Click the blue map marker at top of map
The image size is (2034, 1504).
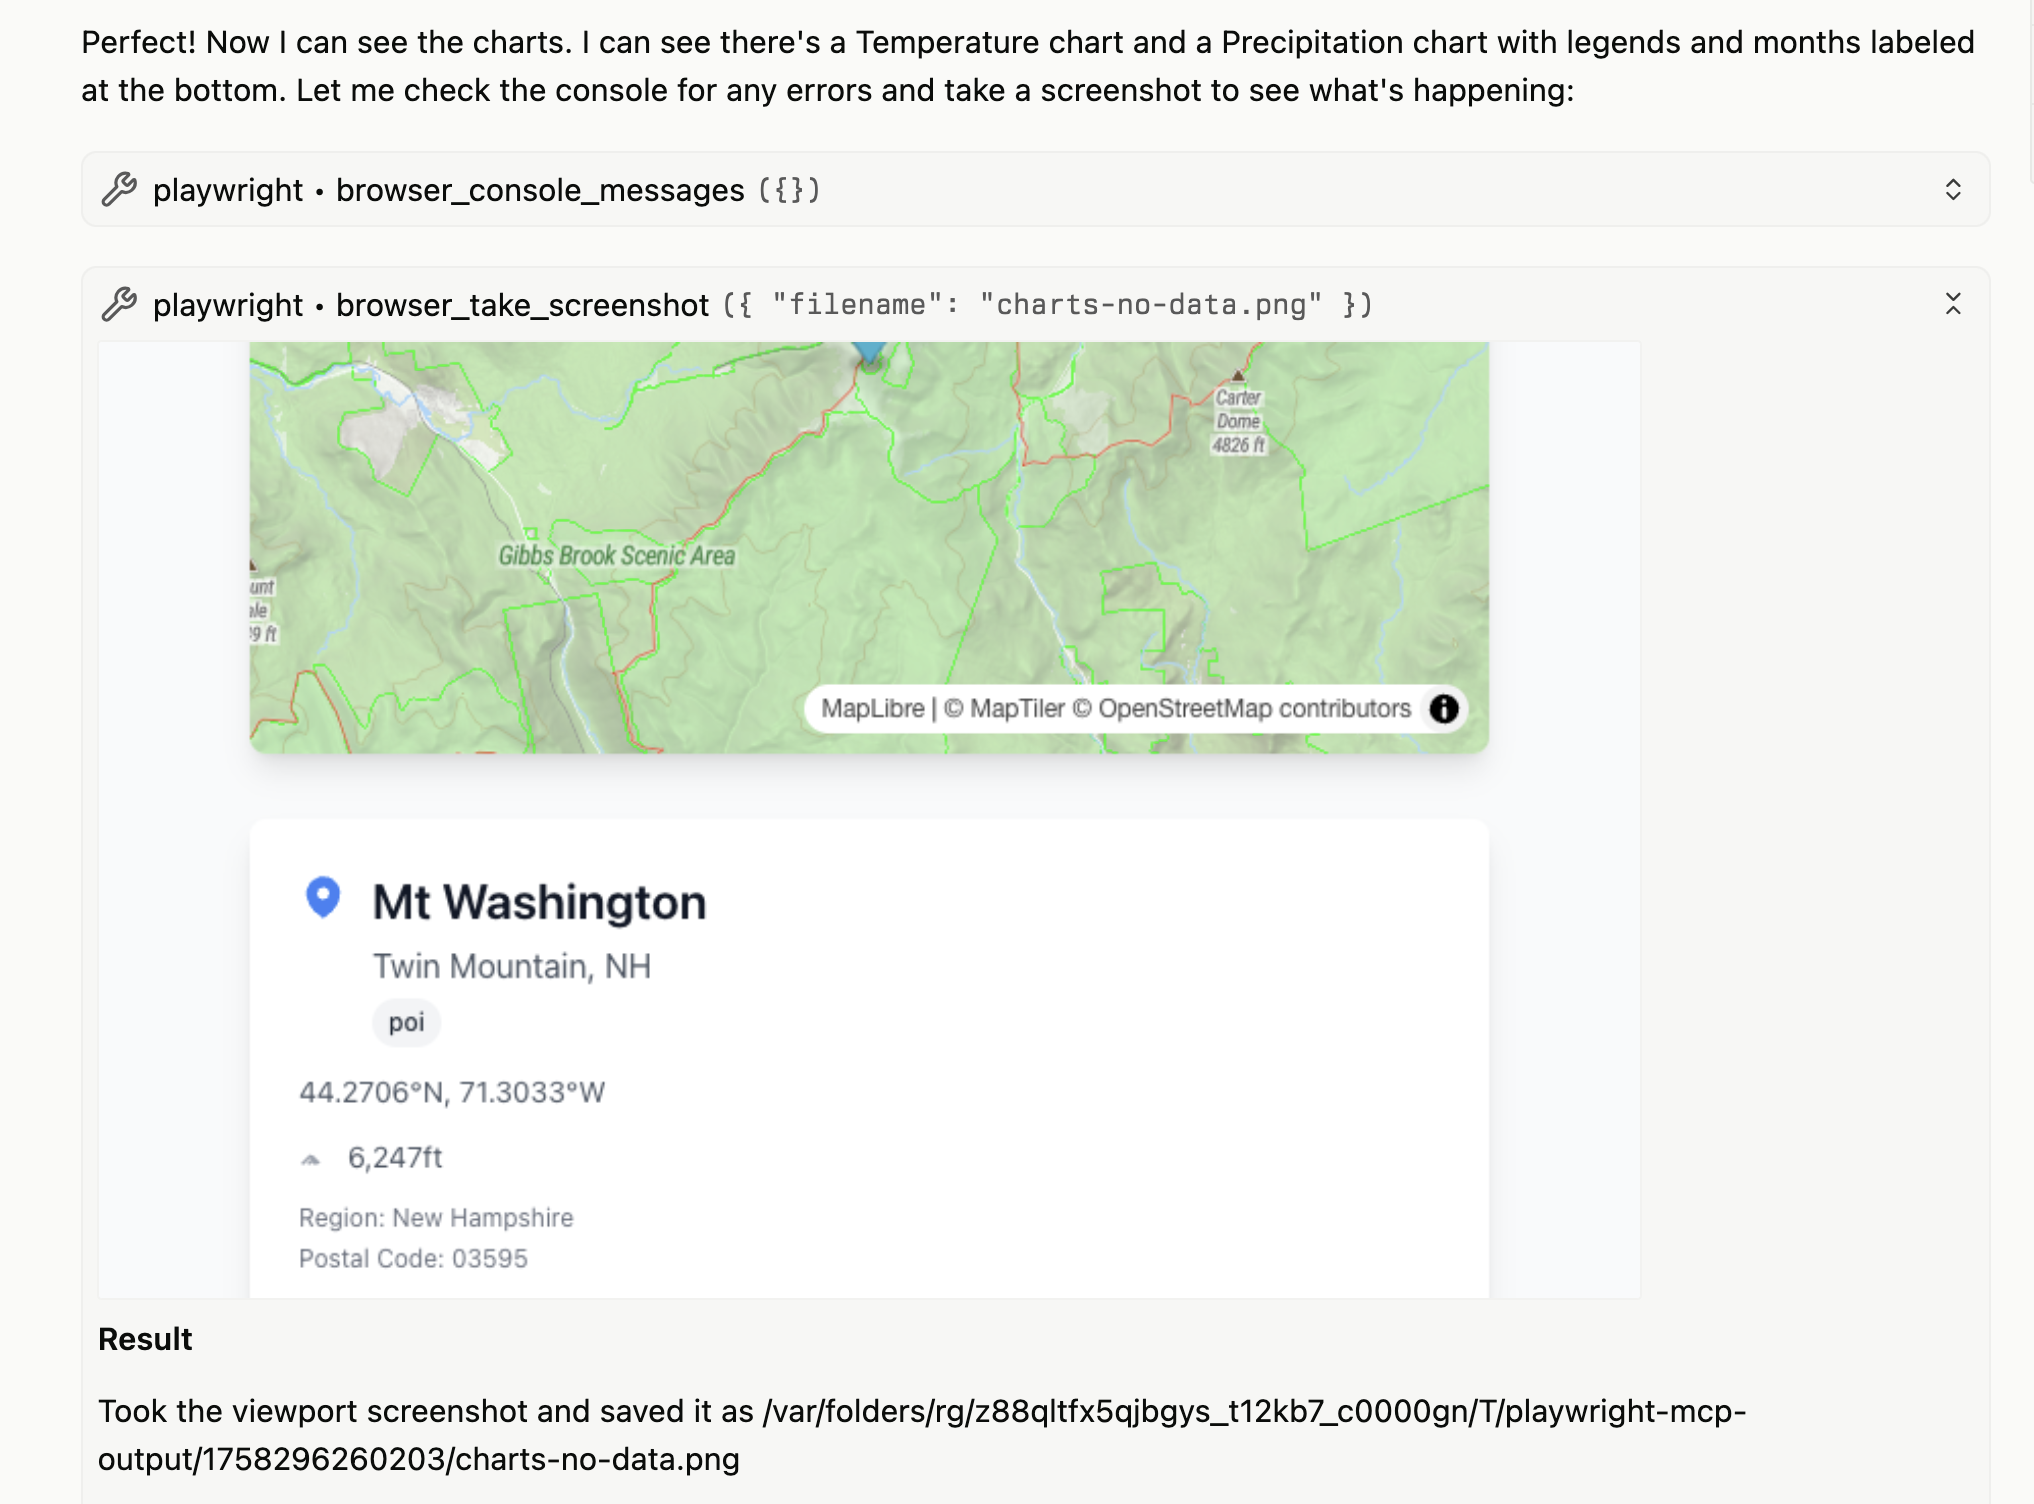pos(870,352)
